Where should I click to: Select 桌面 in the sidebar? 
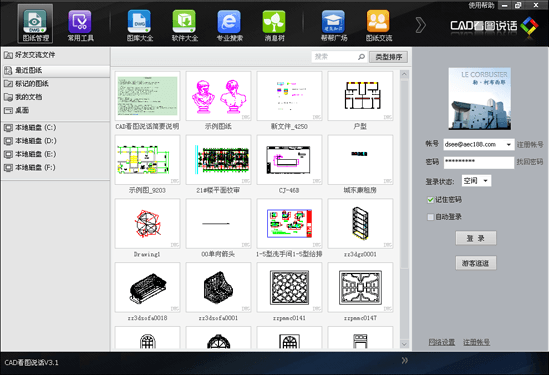55,110
